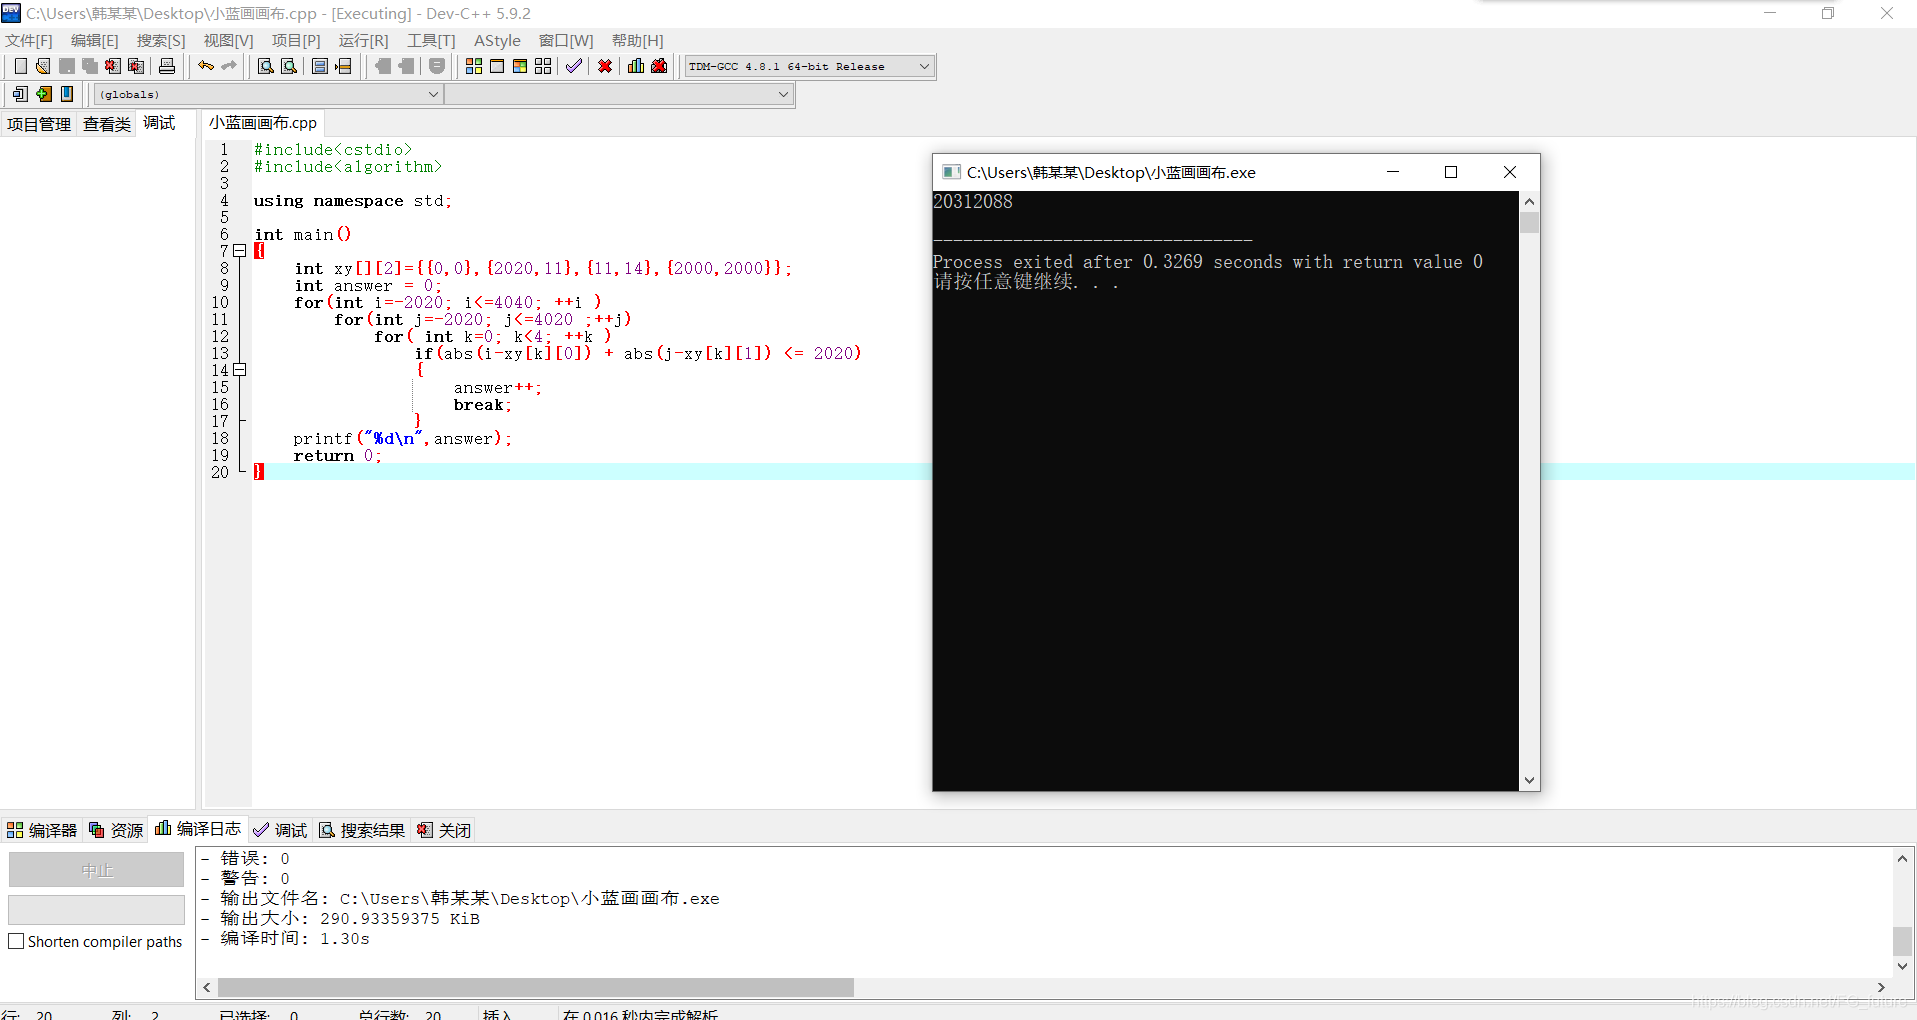Click the horizontal scrollbar in compile log
This screenshot has height=1020, width=1917.
tap(536, 987)
